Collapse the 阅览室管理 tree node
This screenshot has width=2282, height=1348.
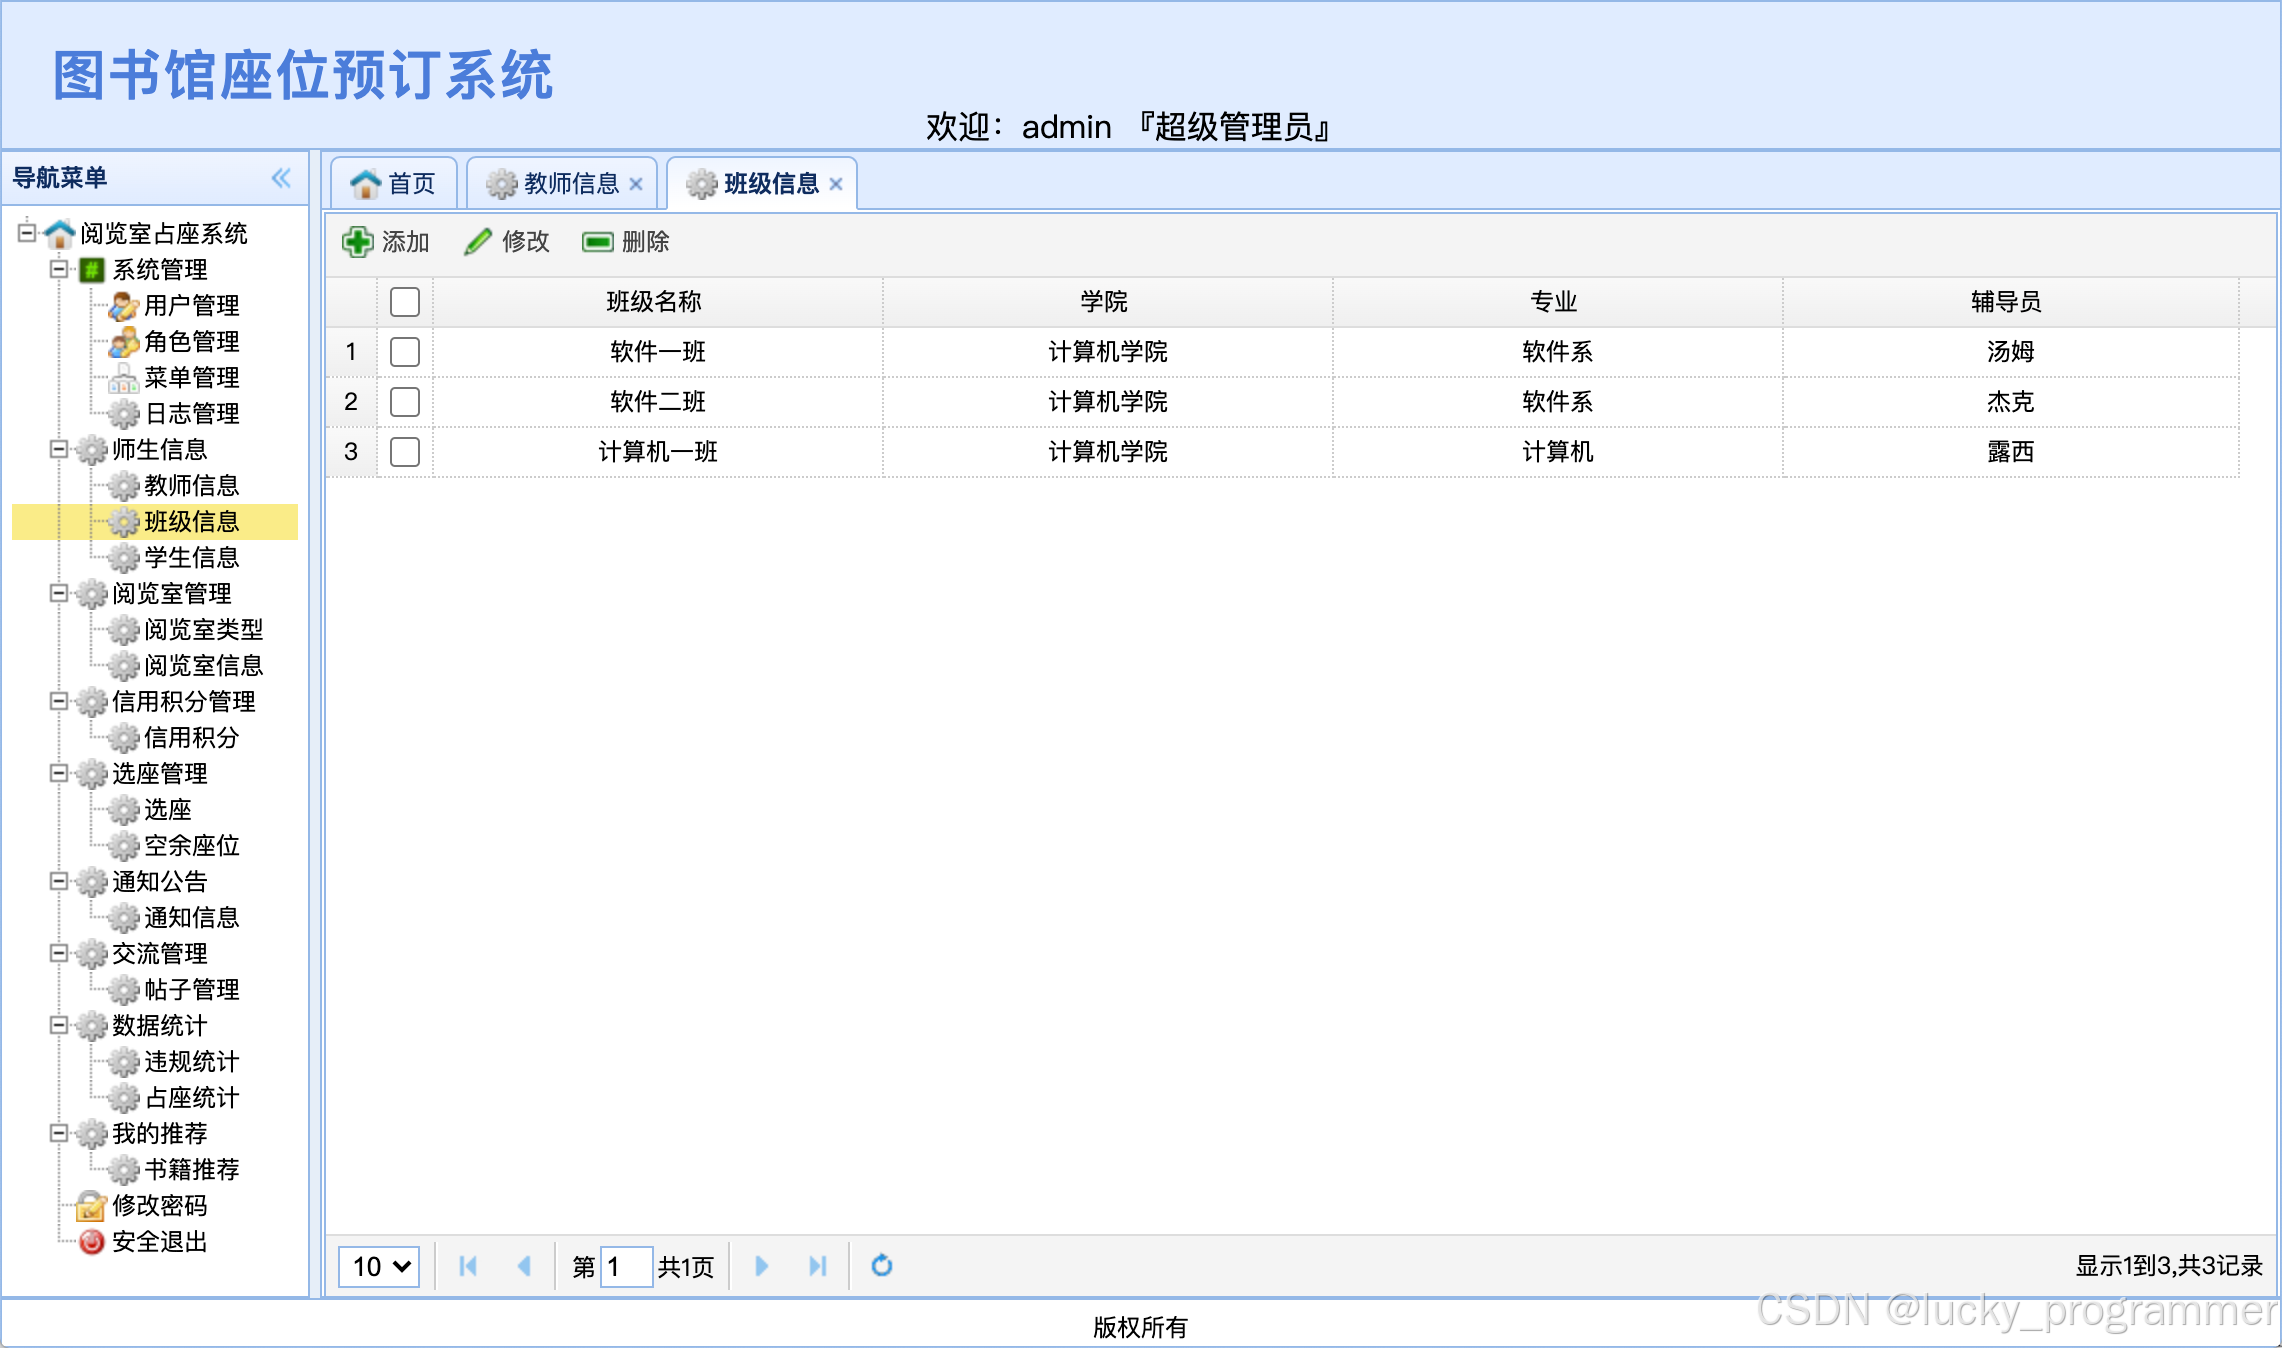(59, 593)
